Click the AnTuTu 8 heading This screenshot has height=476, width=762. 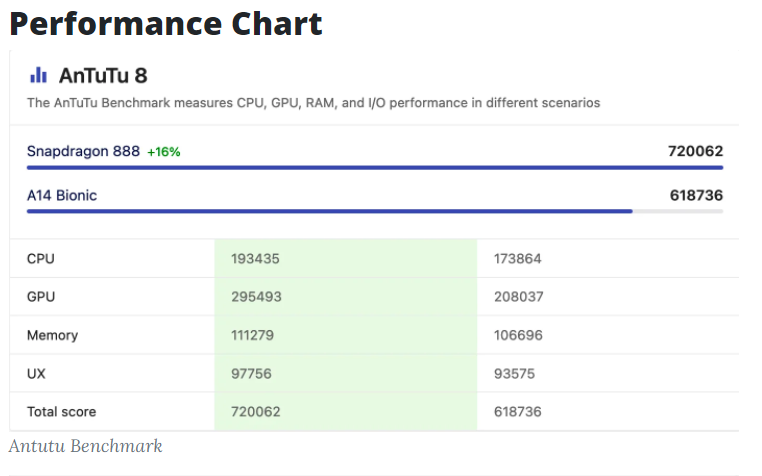[x=103, y=76]
